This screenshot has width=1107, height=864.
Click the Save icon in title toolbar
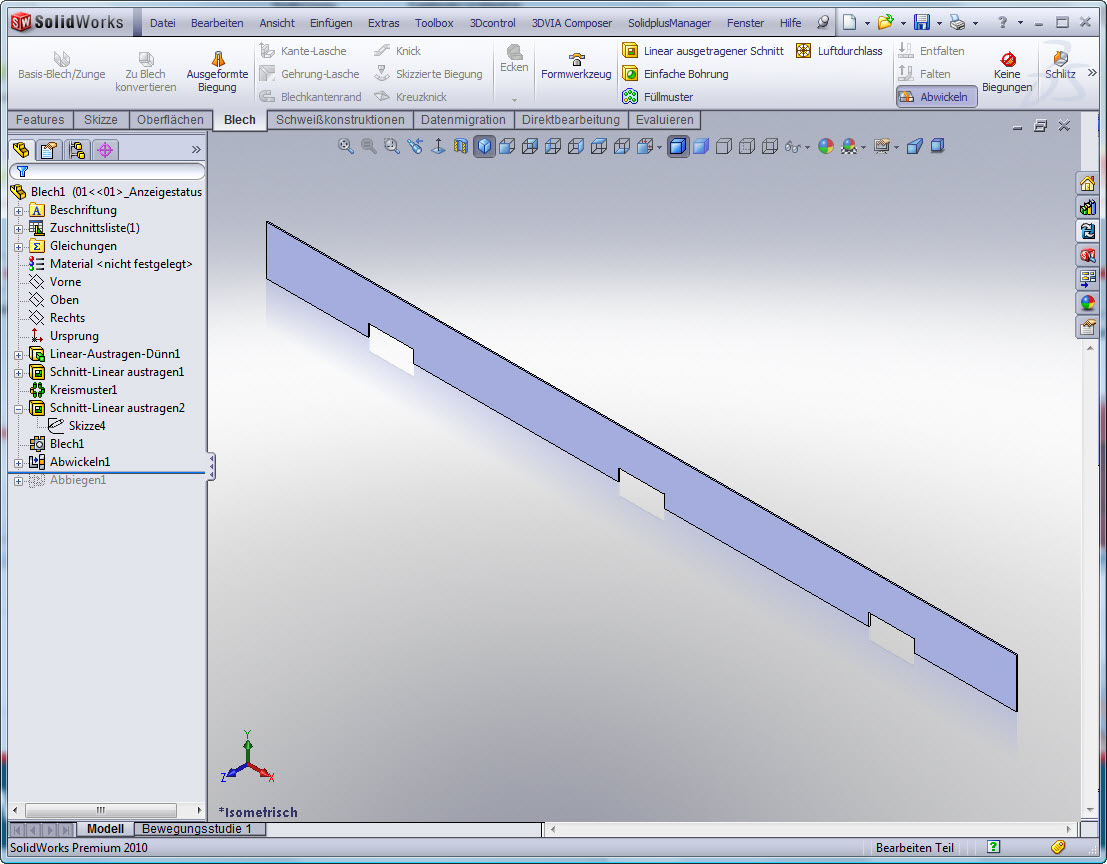[x=922, y=23]
